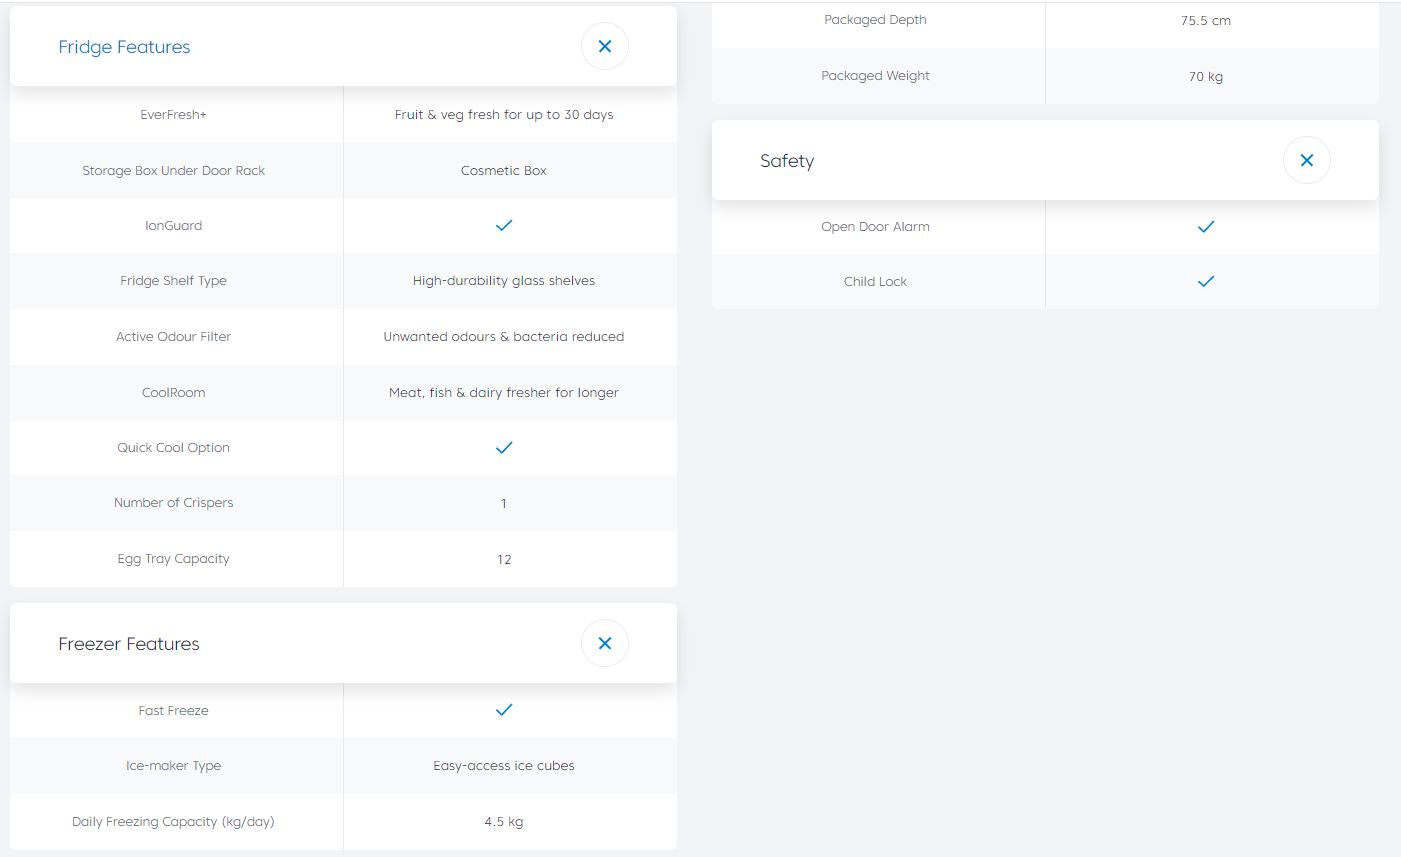Select the 4.5 kg value
The image size is (1401, 857).
coord(504,822)
